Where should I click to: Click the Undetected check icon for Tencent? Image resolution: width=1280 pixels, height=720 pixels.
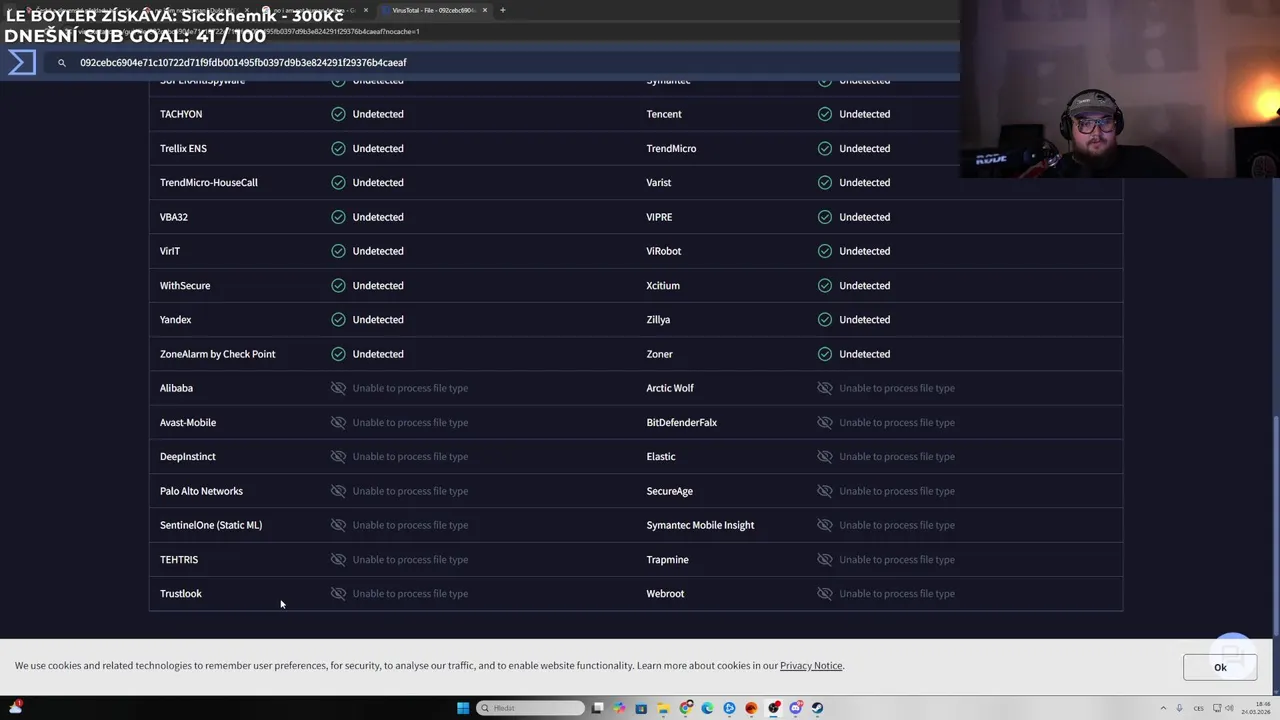825,114
